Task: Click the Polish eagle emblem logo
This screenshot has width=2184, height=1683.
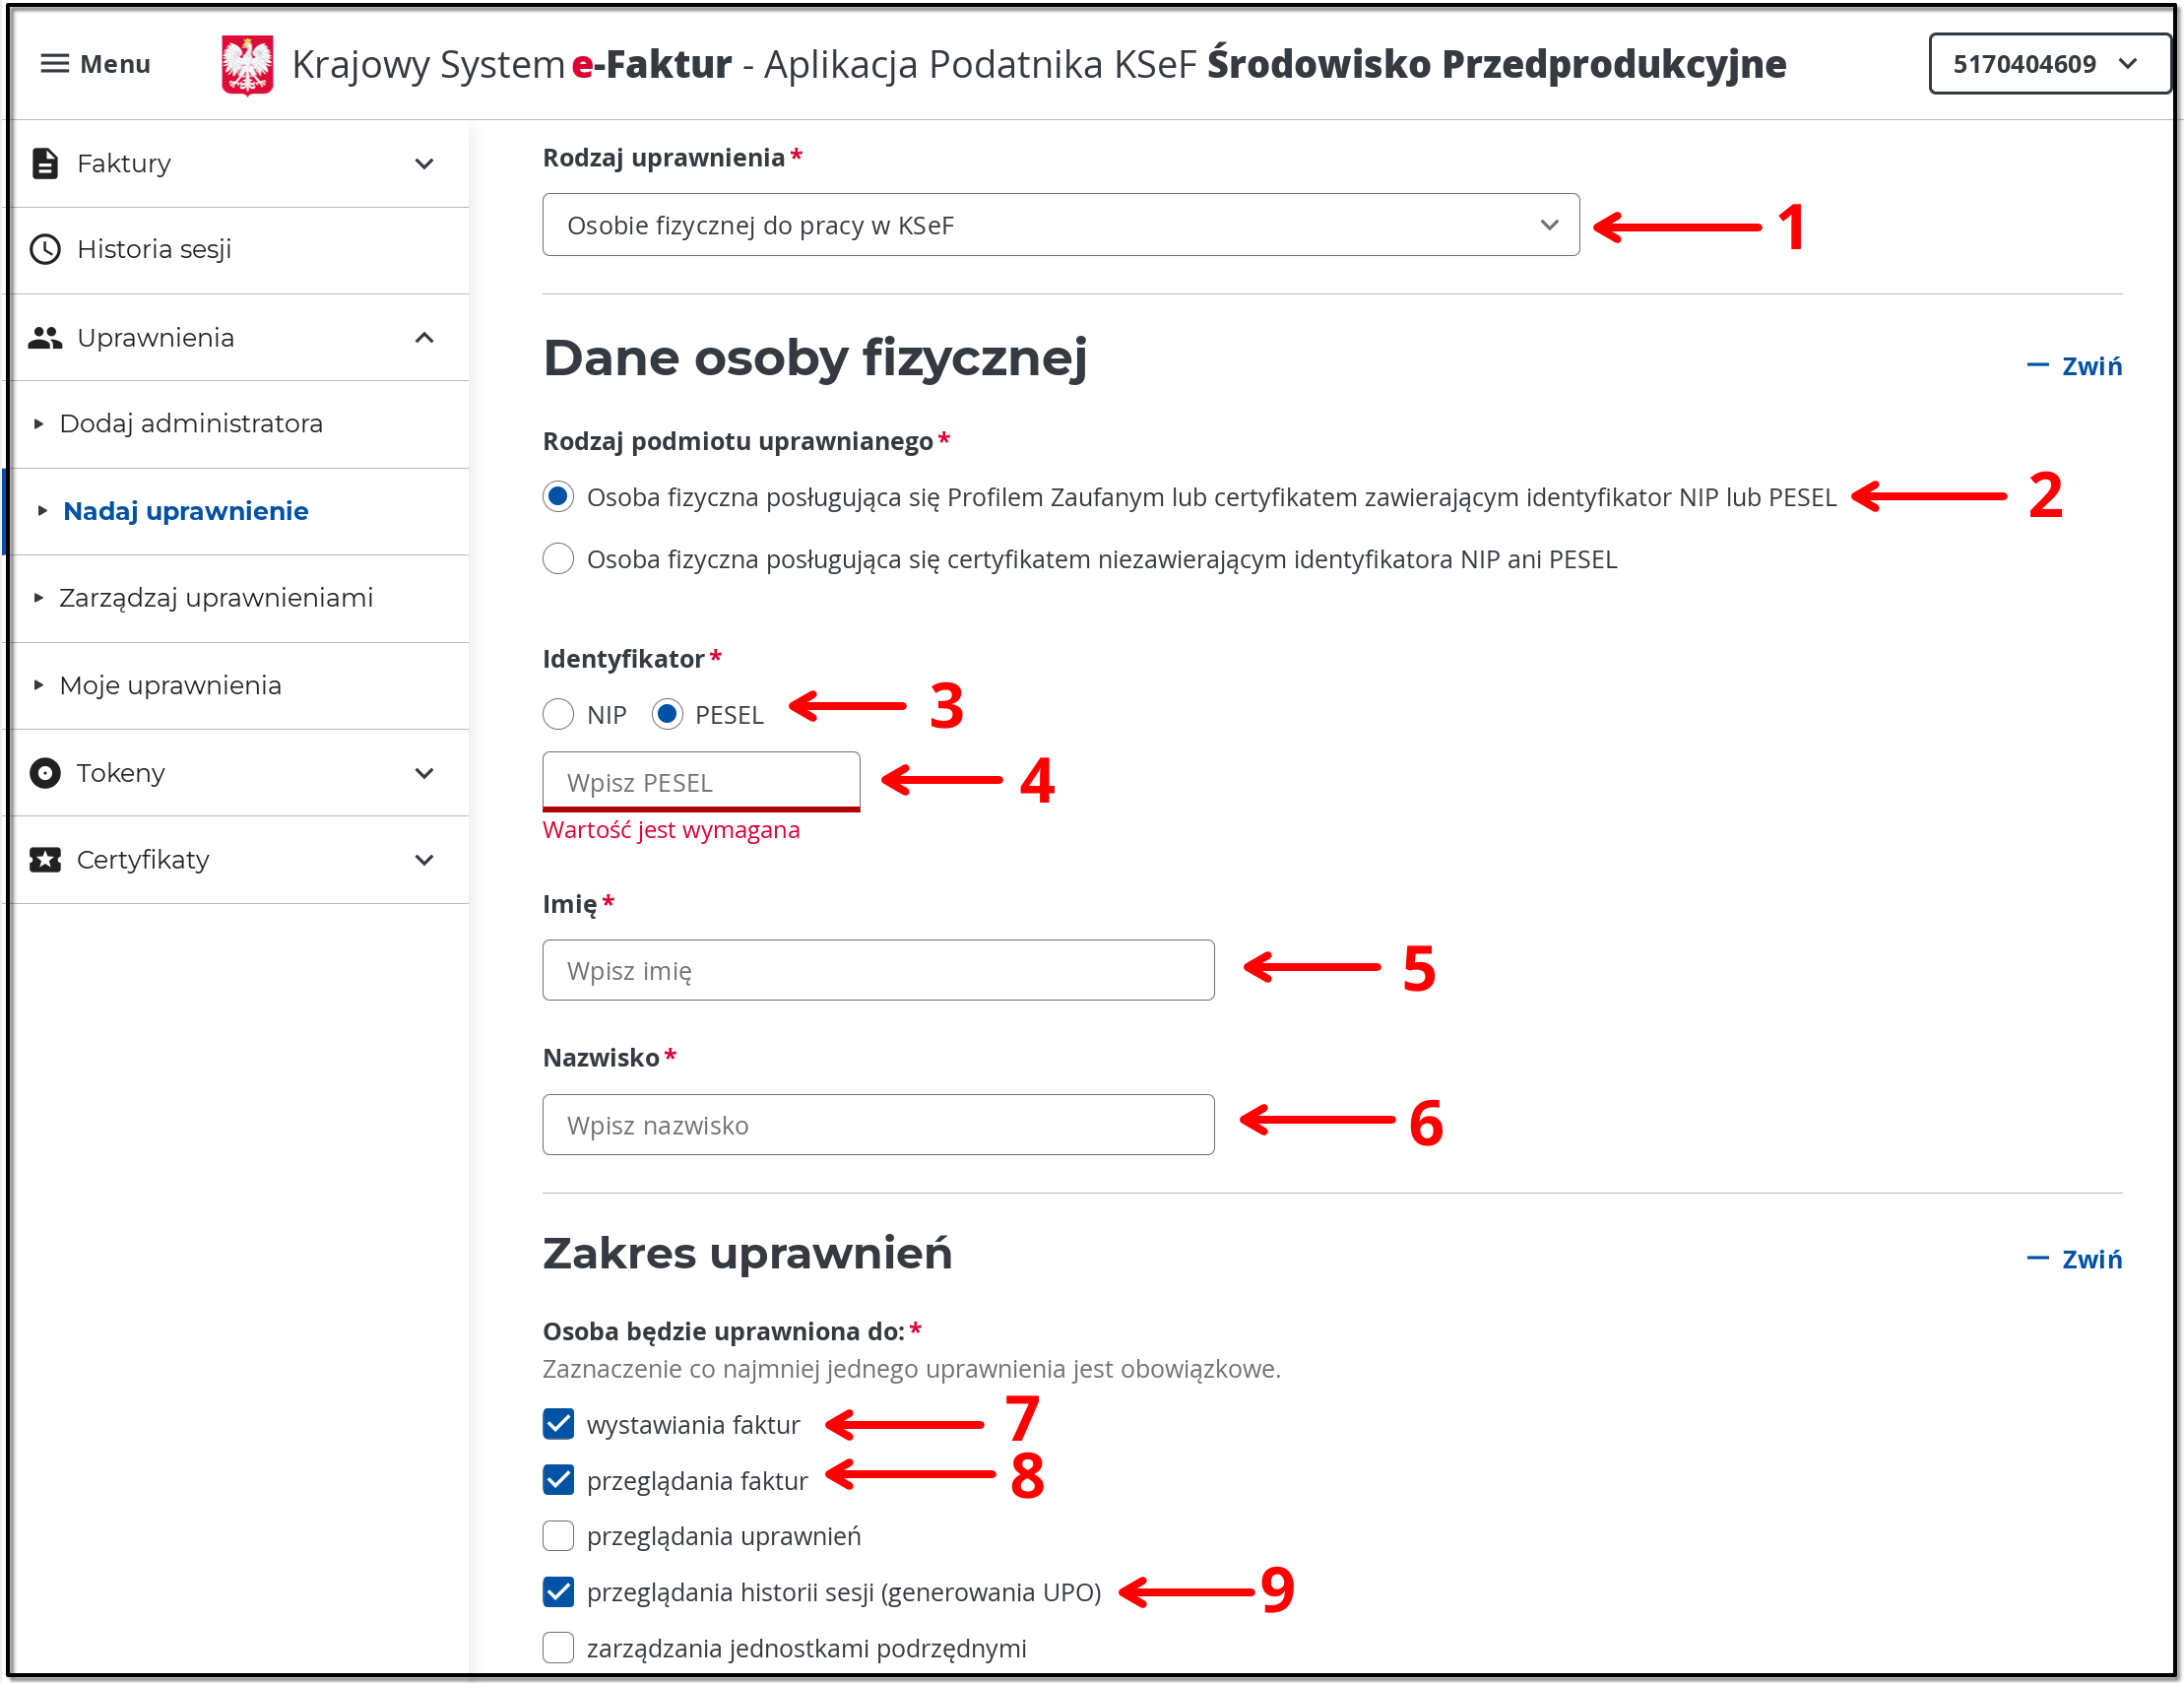Action: 247,65
